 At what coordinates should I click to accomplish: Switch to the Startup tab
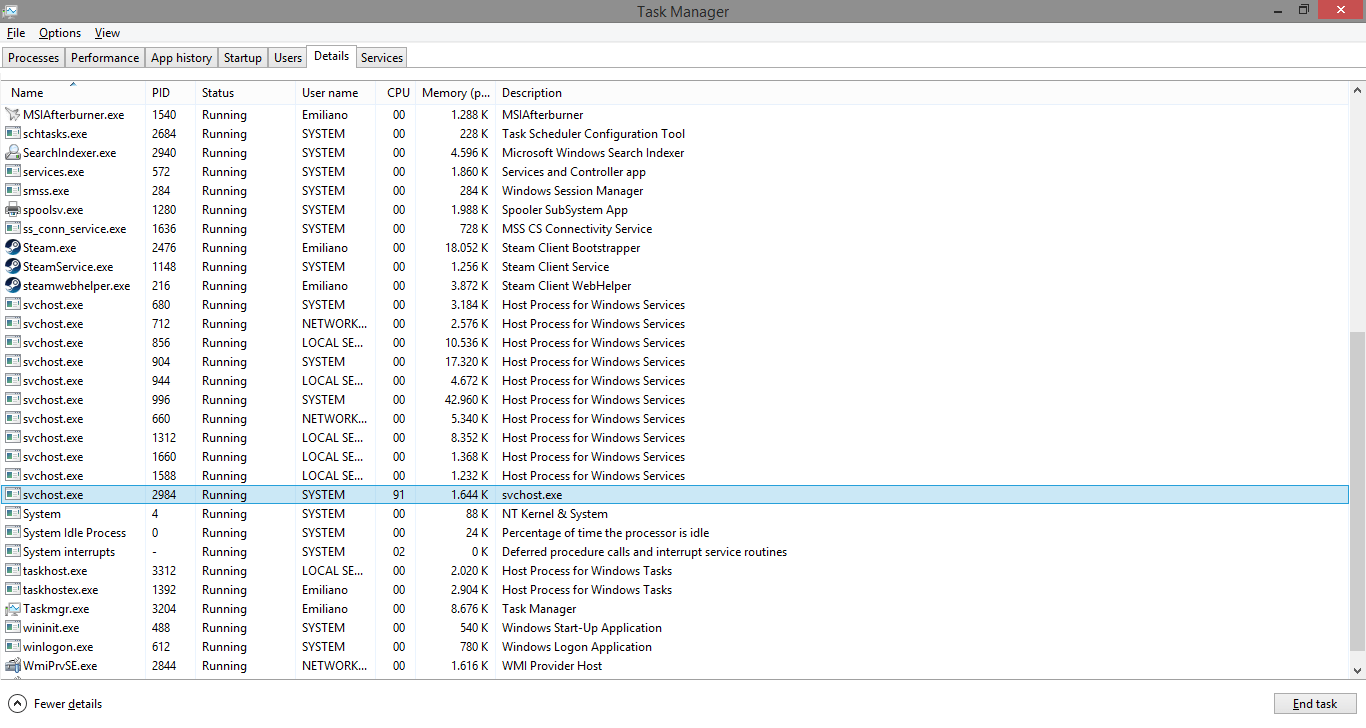[x=242, y=57]
